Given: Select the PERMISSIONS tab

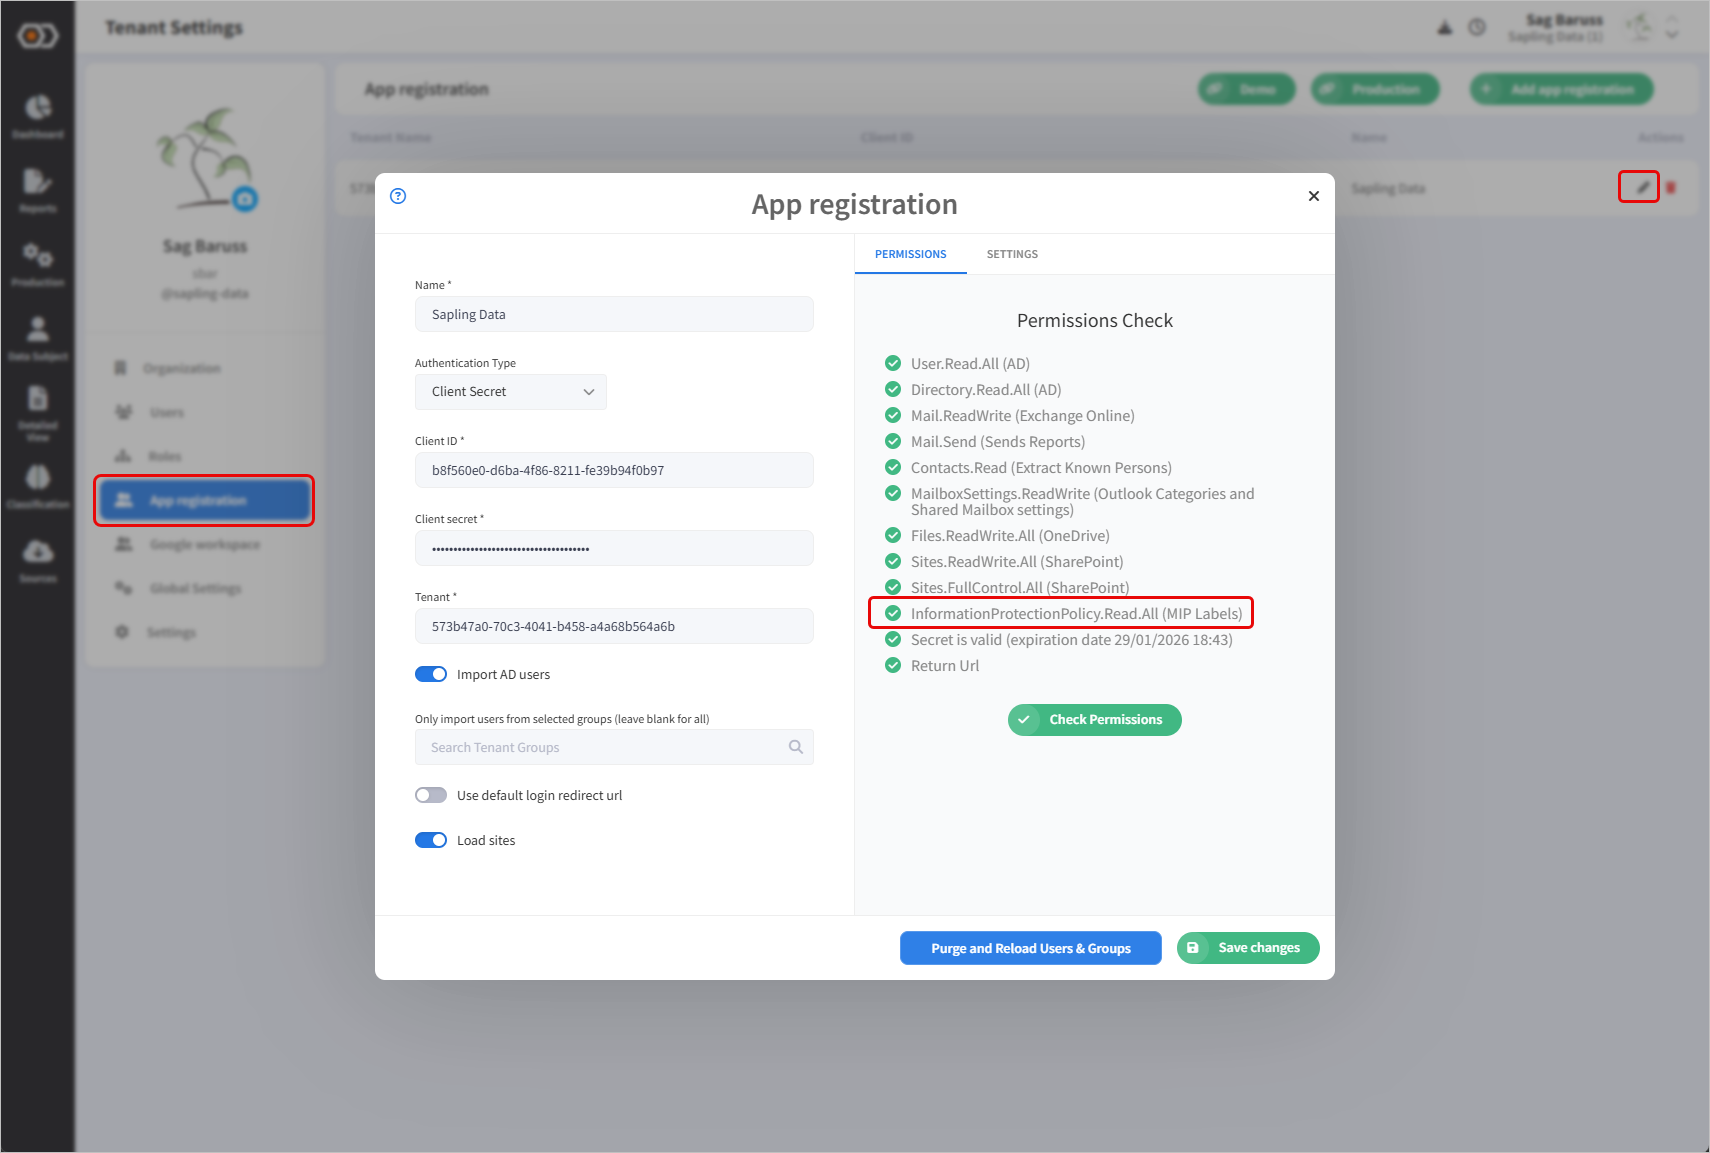Looking at the screenshot, I should [910, 254].
